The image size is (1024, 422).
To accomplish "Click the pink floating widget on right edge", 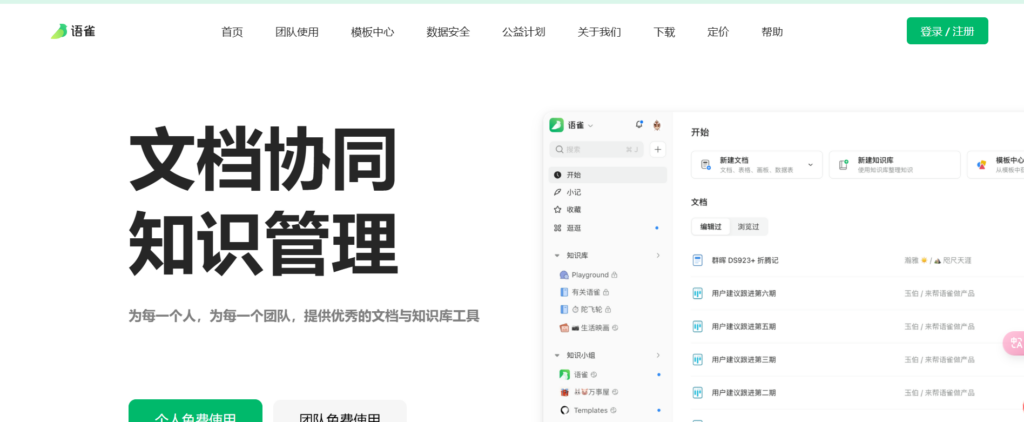I will click(1014, 344).
